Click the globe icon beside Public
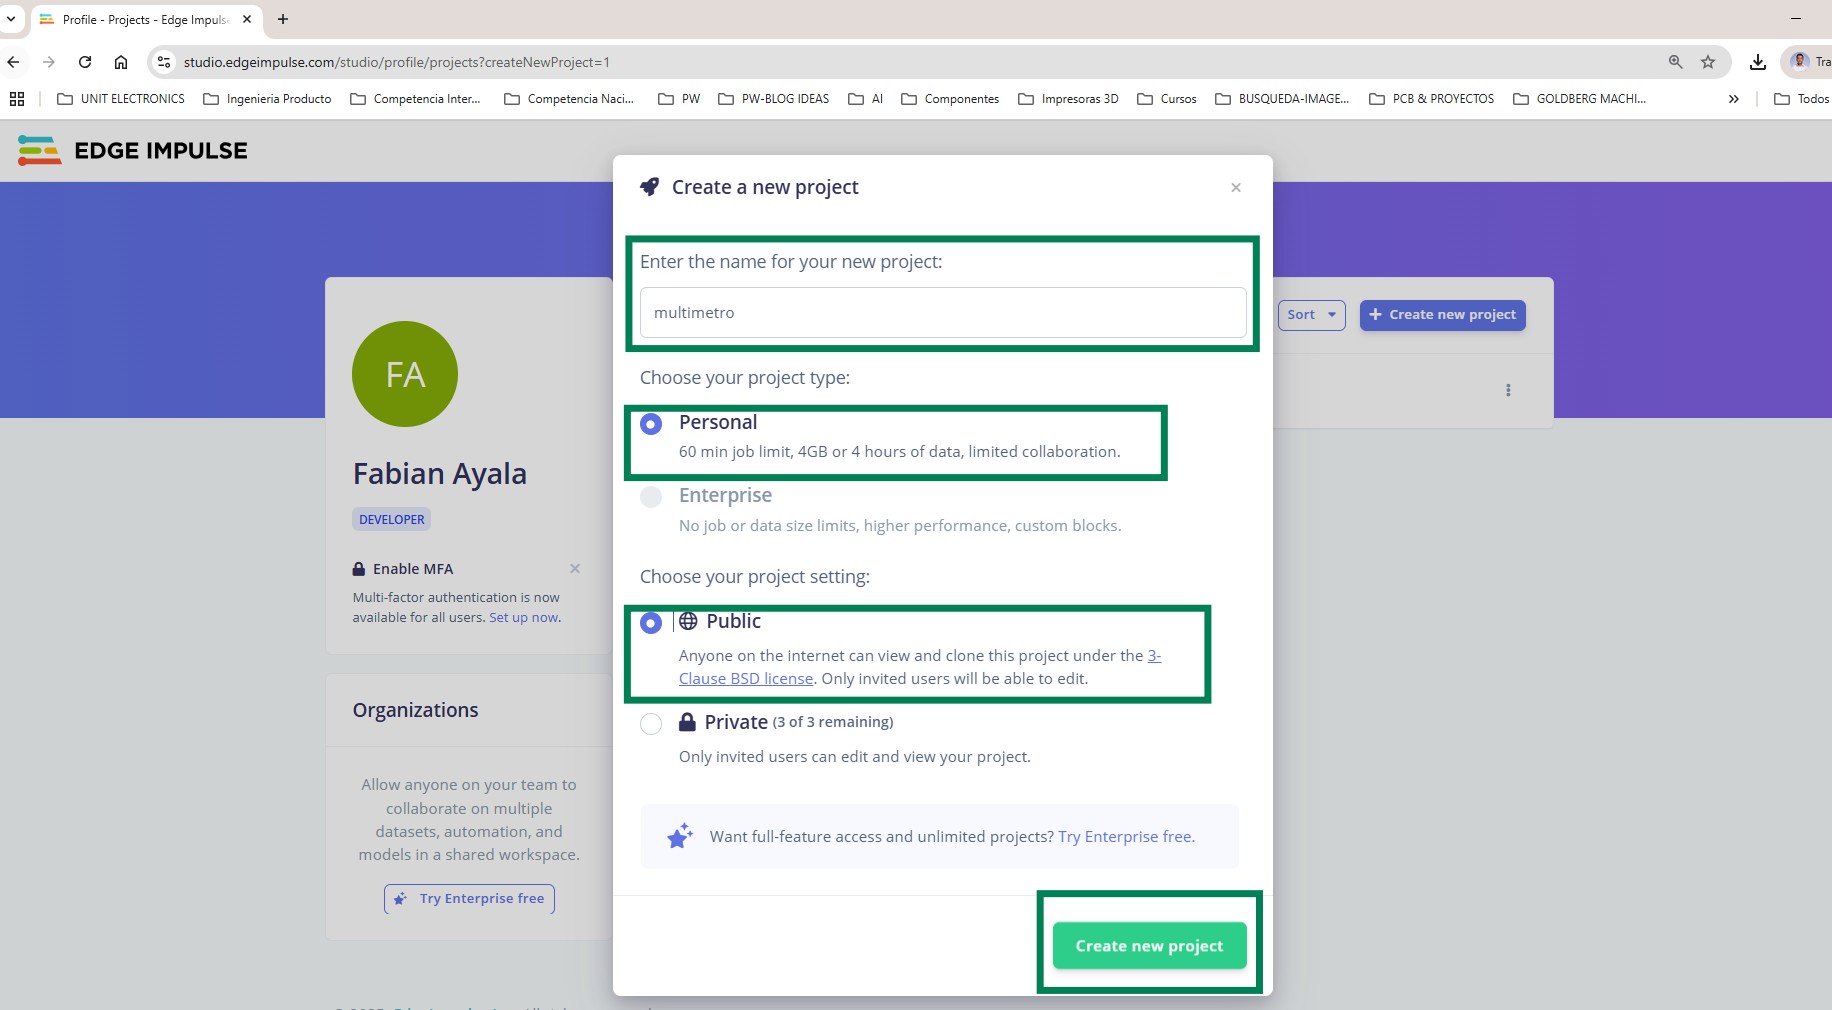 click(688, 621)
